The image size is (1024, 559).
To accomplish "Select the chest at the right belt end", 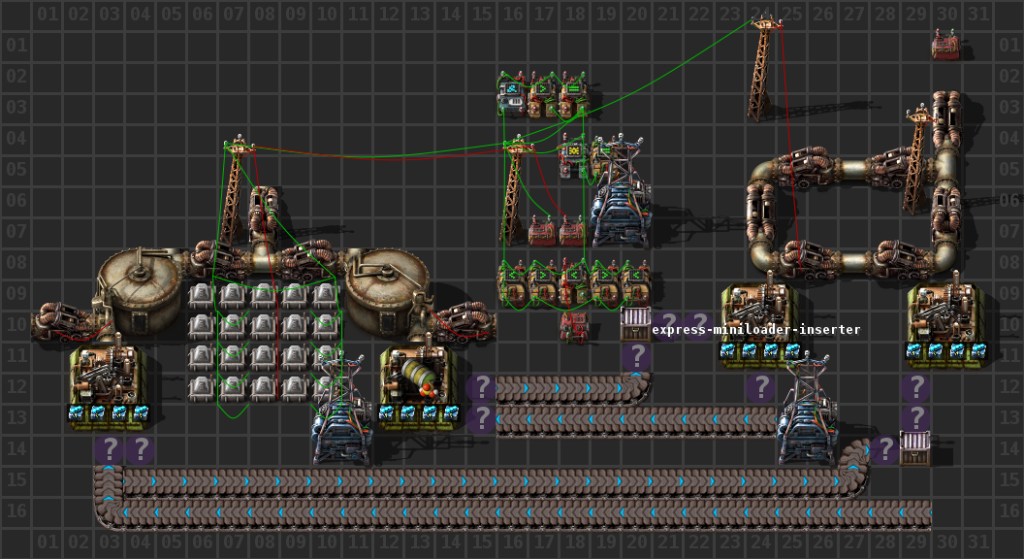I will tap(915, 447).
